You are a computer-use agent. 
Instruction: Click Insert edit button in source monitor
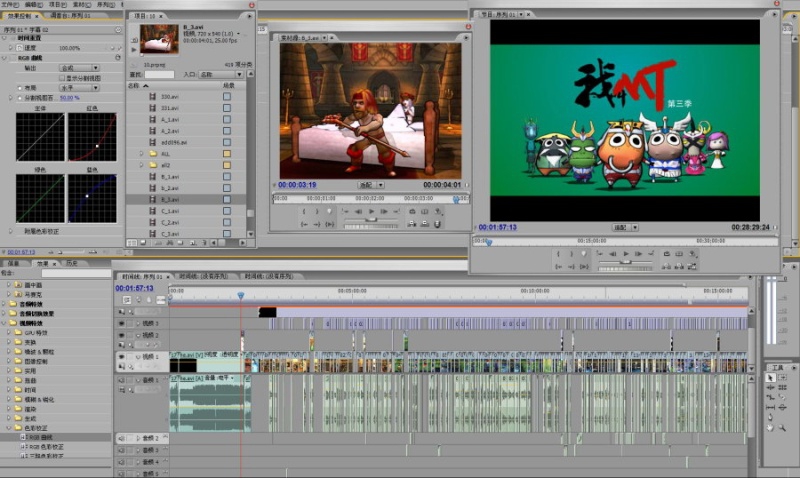tap(412, 224)
